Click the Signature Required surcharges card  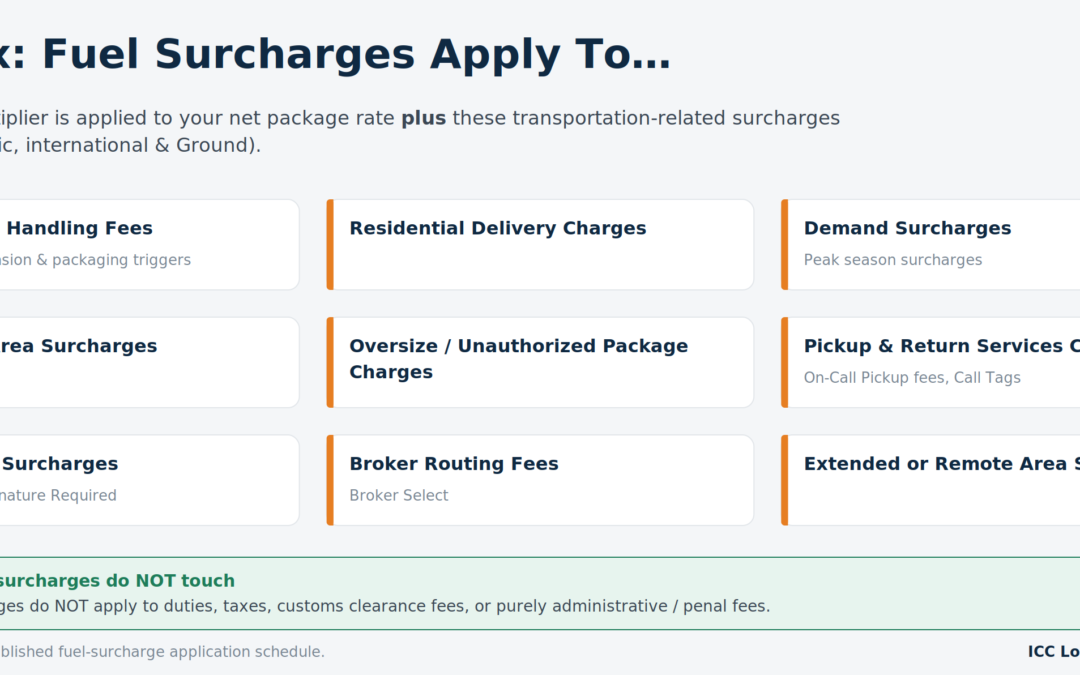149,480
